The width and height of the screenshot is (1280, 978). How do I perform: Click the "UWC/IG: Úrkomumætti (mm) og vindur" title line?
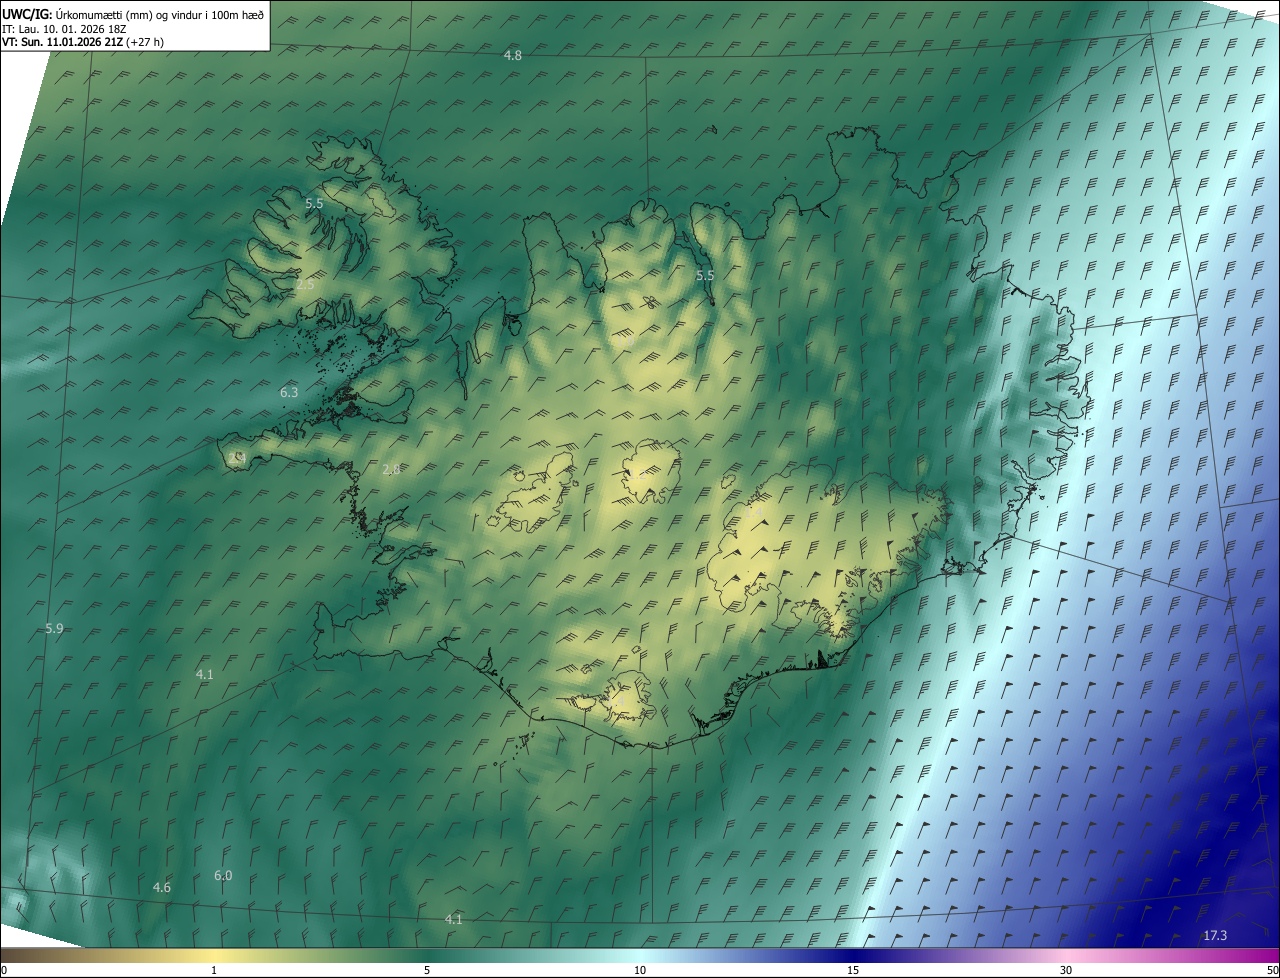click(x=133, y=14)
